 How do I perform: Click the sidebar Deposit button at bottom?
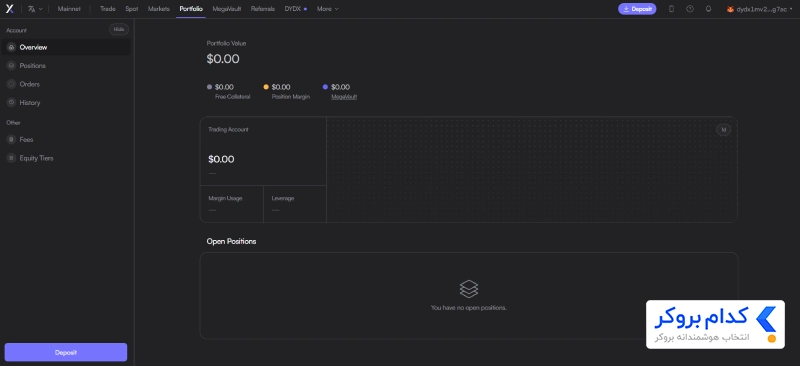[x=66, y=352]
